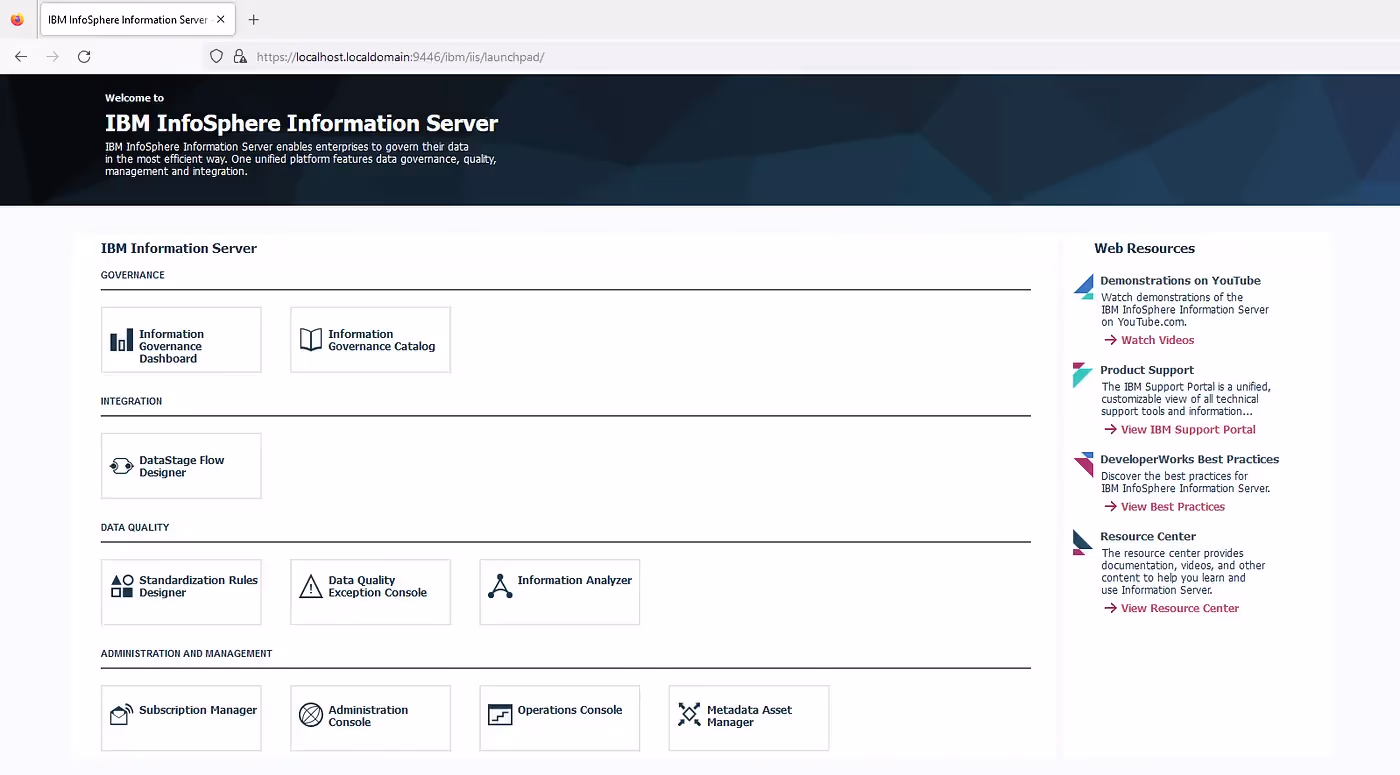Open Standardization Rules Designer
The width and height of the screenshot is (1400, 775).
[x=181, y=592]
